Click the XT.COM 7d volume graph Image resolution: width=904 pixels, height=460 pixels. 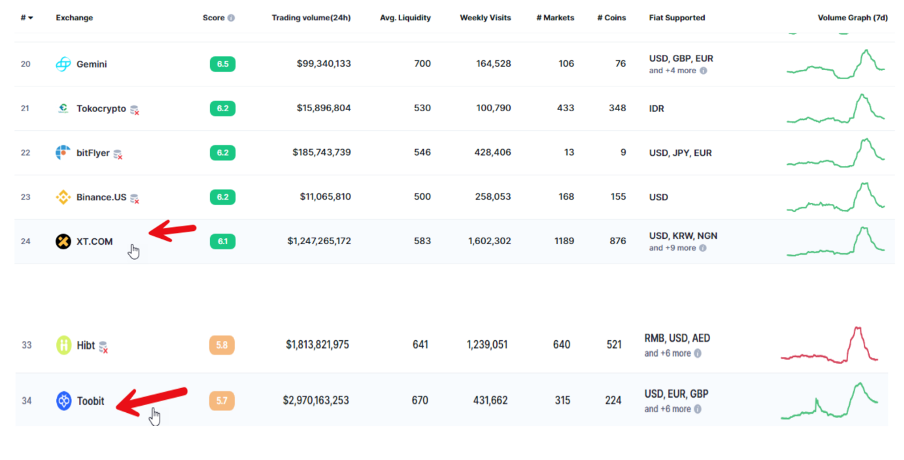[x=835, y=242]
